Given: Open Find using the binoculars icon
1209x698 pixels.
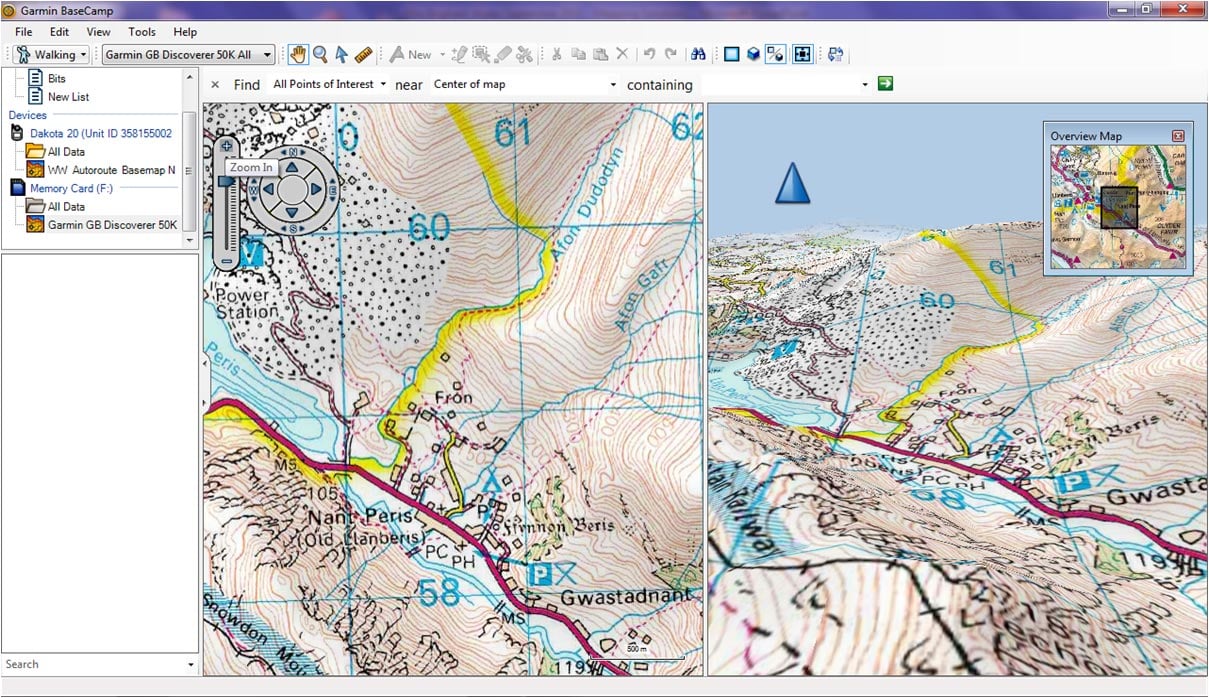Looking at the screenshot, I should pyautogui.click(x=699, y=54).
